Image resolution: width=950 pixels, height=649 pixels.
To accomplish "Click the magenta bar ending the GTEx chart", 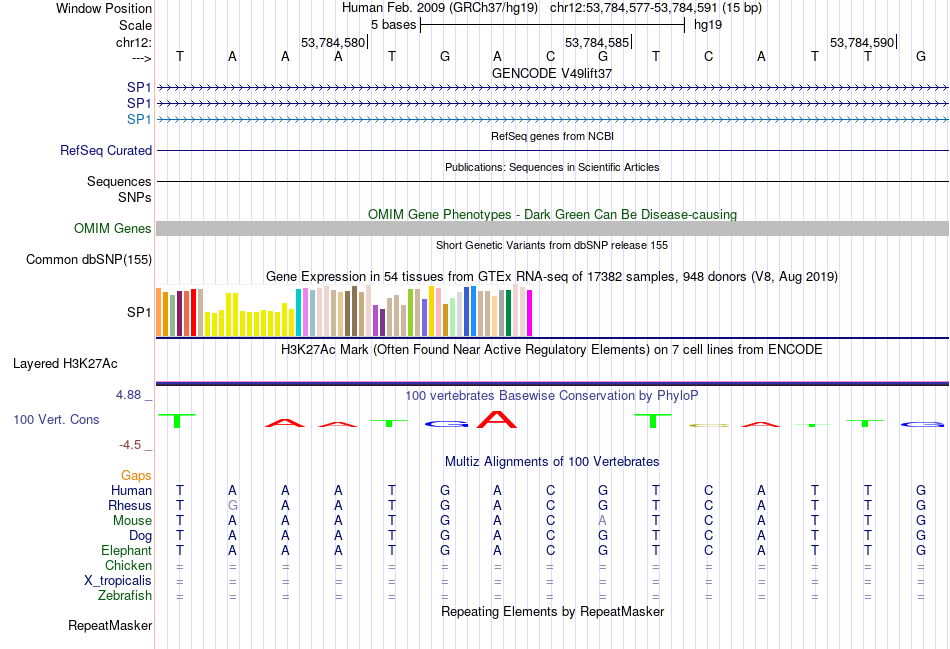I will [530, 313].
